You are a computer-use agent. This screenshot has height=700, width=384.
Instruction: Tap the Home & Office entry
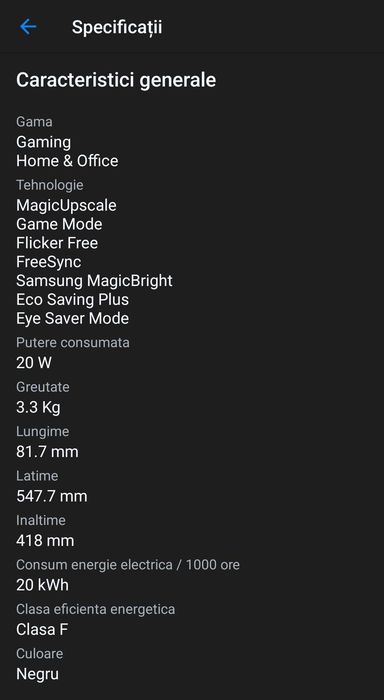67,161
